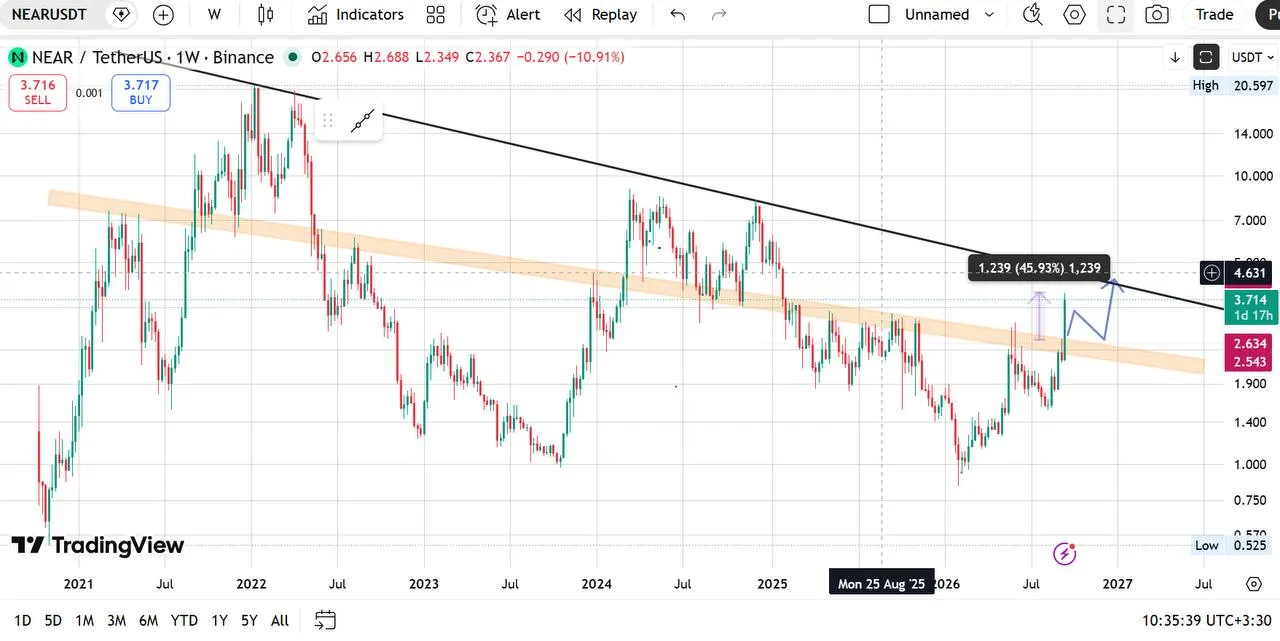Select the 6M time range
1280x641 pixels.
pos(148,620)
